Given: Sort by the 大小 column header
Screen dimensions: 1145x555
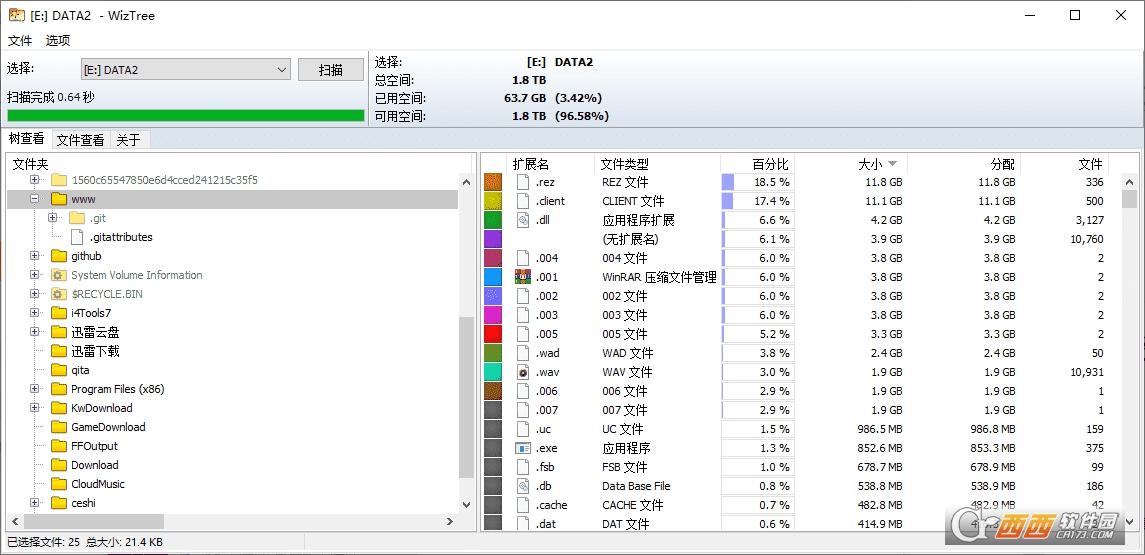Looking at the screenshot, I should point(870,164).
